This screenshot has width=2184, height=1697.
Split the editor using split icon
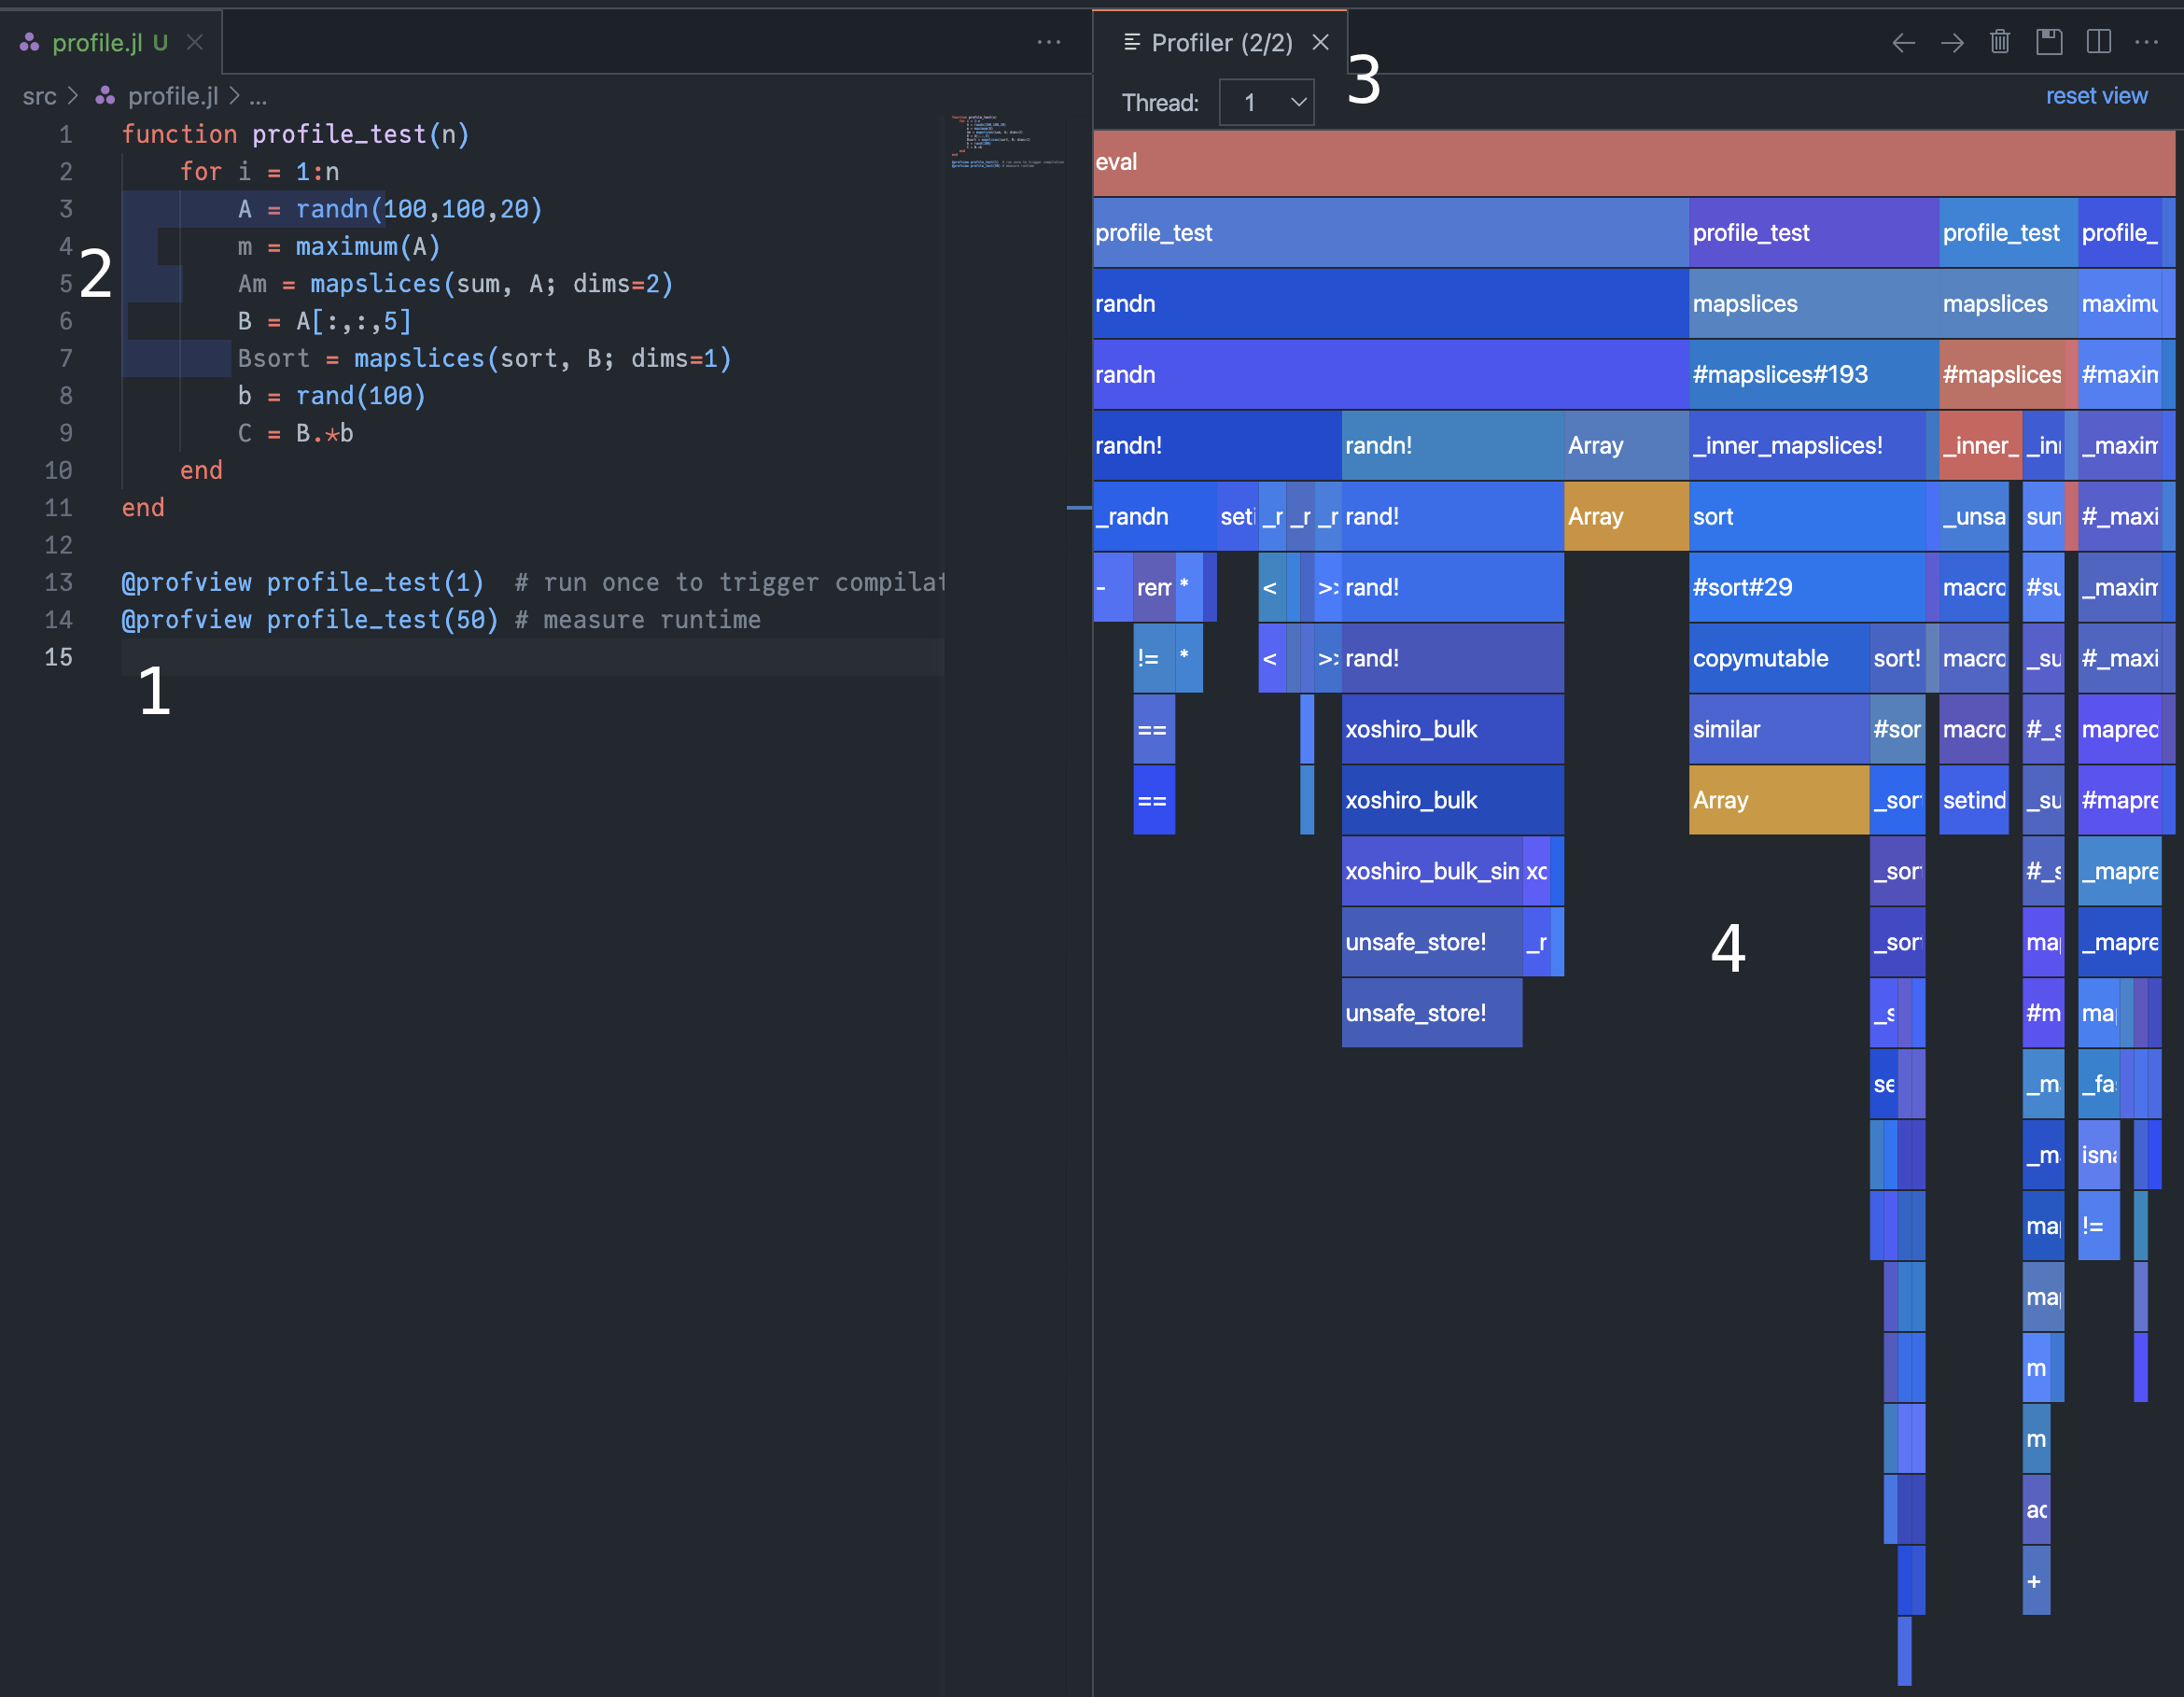pos(2098,42)
